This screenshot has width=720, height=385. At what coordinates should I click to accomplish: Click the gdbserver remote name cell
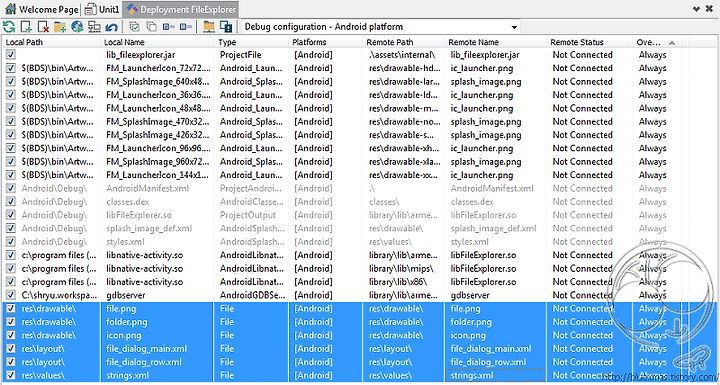(470, 295)
